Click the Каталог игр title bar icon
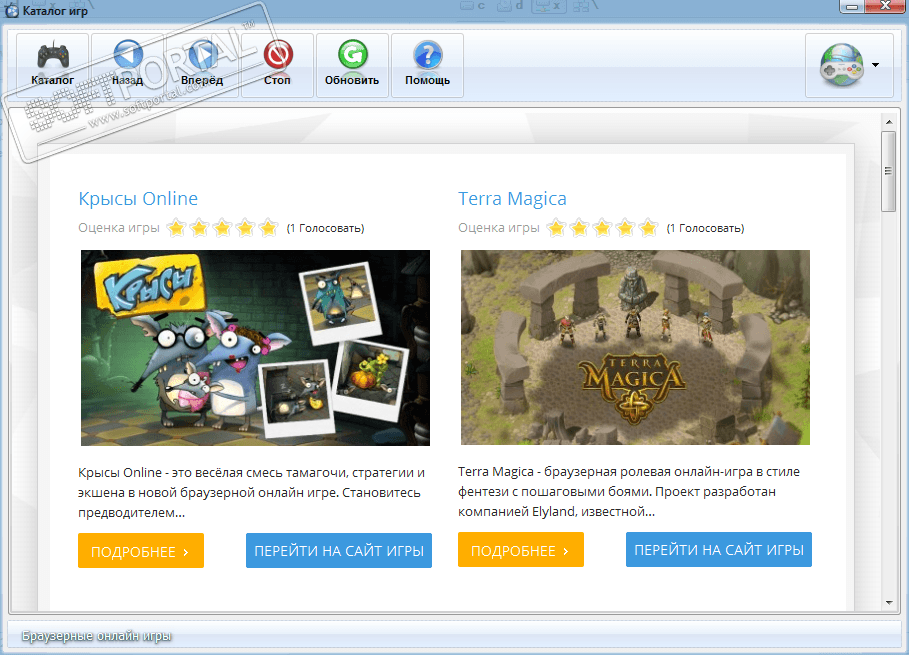Screen dimensions: 909x655 tap(12, 10)
